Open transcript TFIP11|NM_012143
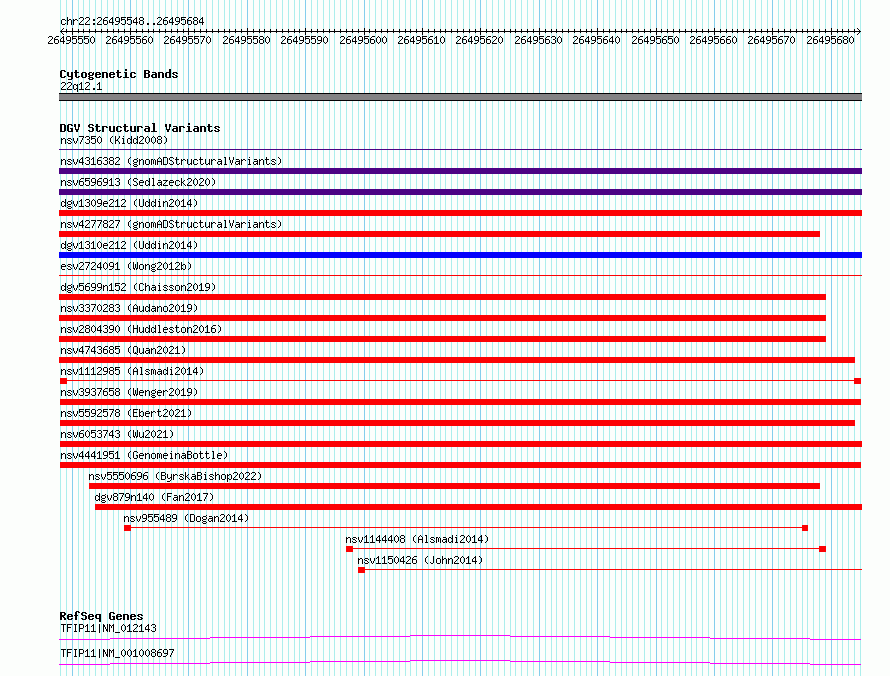Image resolution: width=890 pixels, height=676 pixels. tap(108, 628)
